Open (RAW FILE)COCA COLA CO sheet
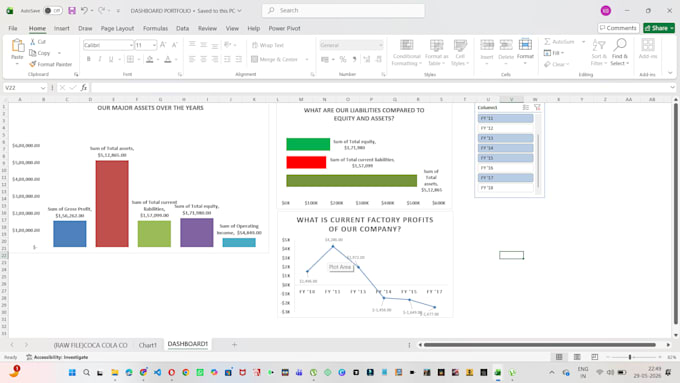The height and width of the screenshot is (383, 680). click(x=90, y=345)
